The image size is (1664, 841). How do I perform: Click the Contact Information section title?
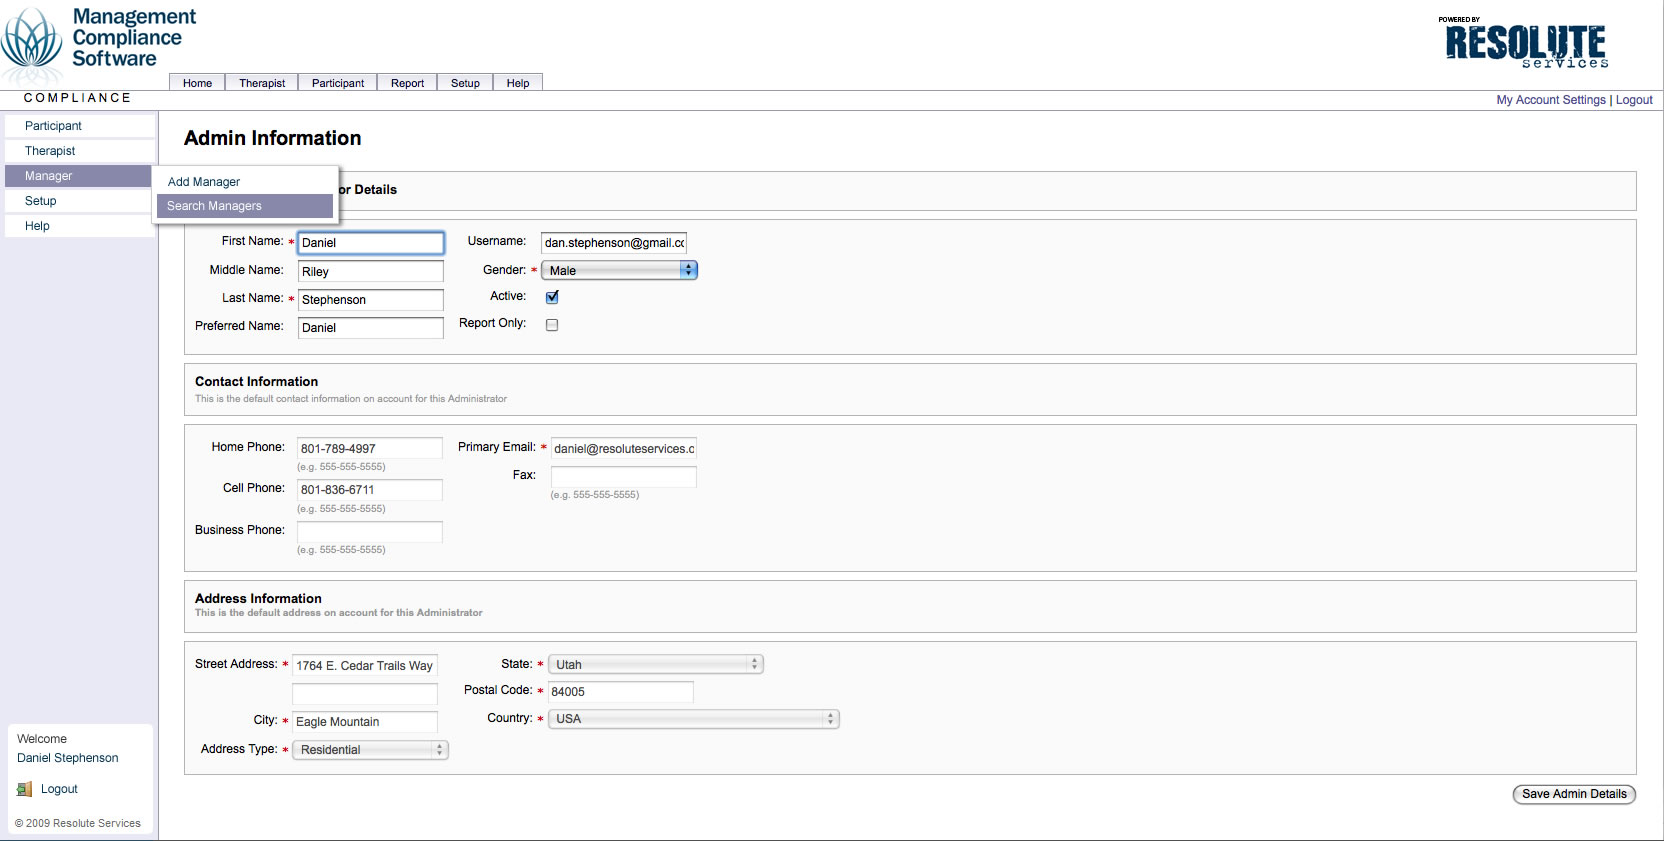(256, 382)
